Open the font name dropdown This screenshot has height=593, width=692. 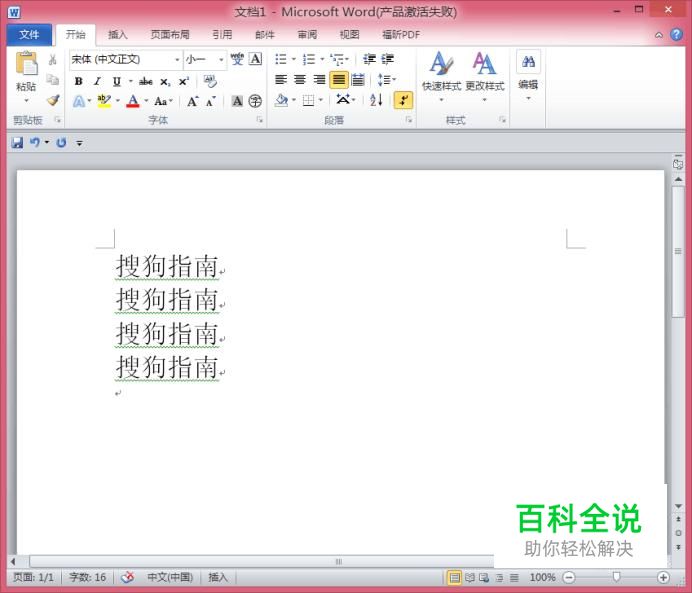(x=177, y=59)
